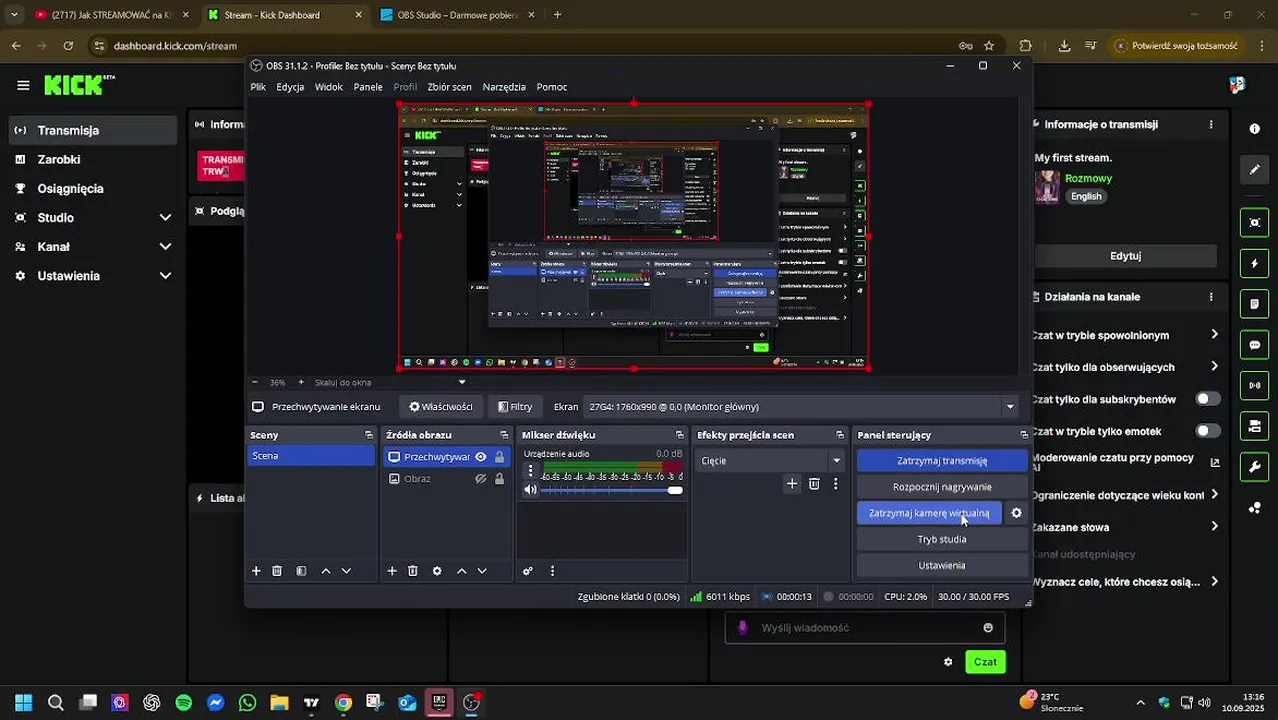
Task: Show the hidden Obraz source
Action: pyautogui.click(x=481, y=479)
